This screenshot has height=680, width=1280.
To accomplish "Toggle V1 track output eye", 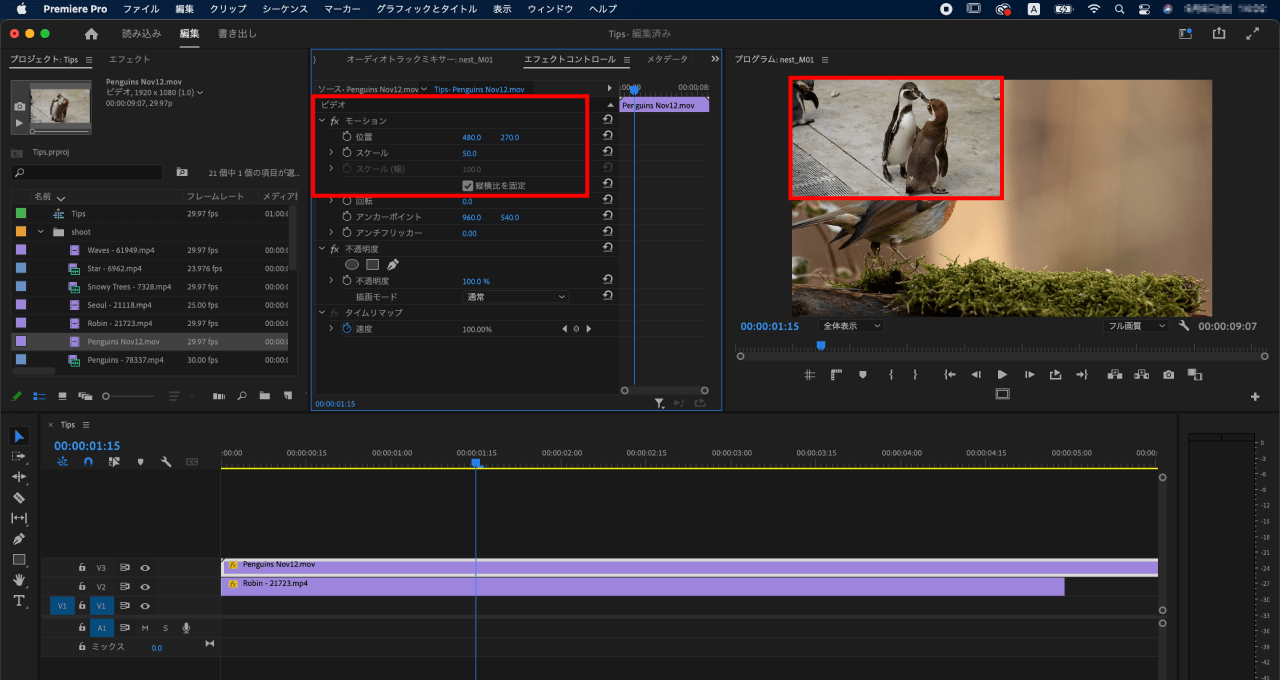I will (145, 606).
